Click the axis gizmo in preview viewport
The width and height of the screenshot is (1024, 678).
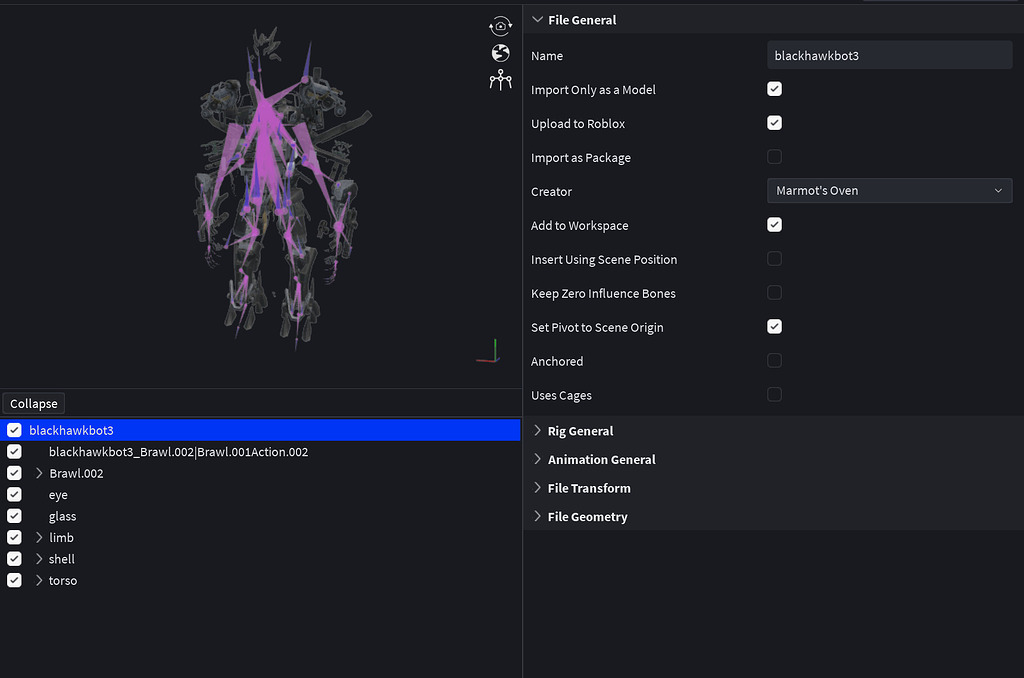tap(488, 351)
